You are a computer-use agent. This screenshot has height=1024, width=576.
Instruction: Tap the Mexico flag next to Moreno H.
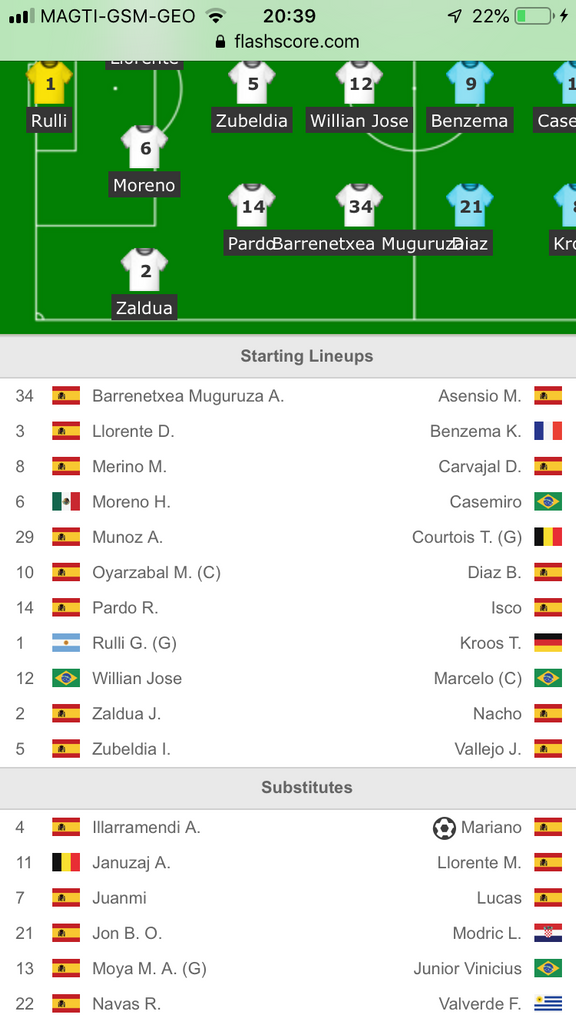click(66, 502)
